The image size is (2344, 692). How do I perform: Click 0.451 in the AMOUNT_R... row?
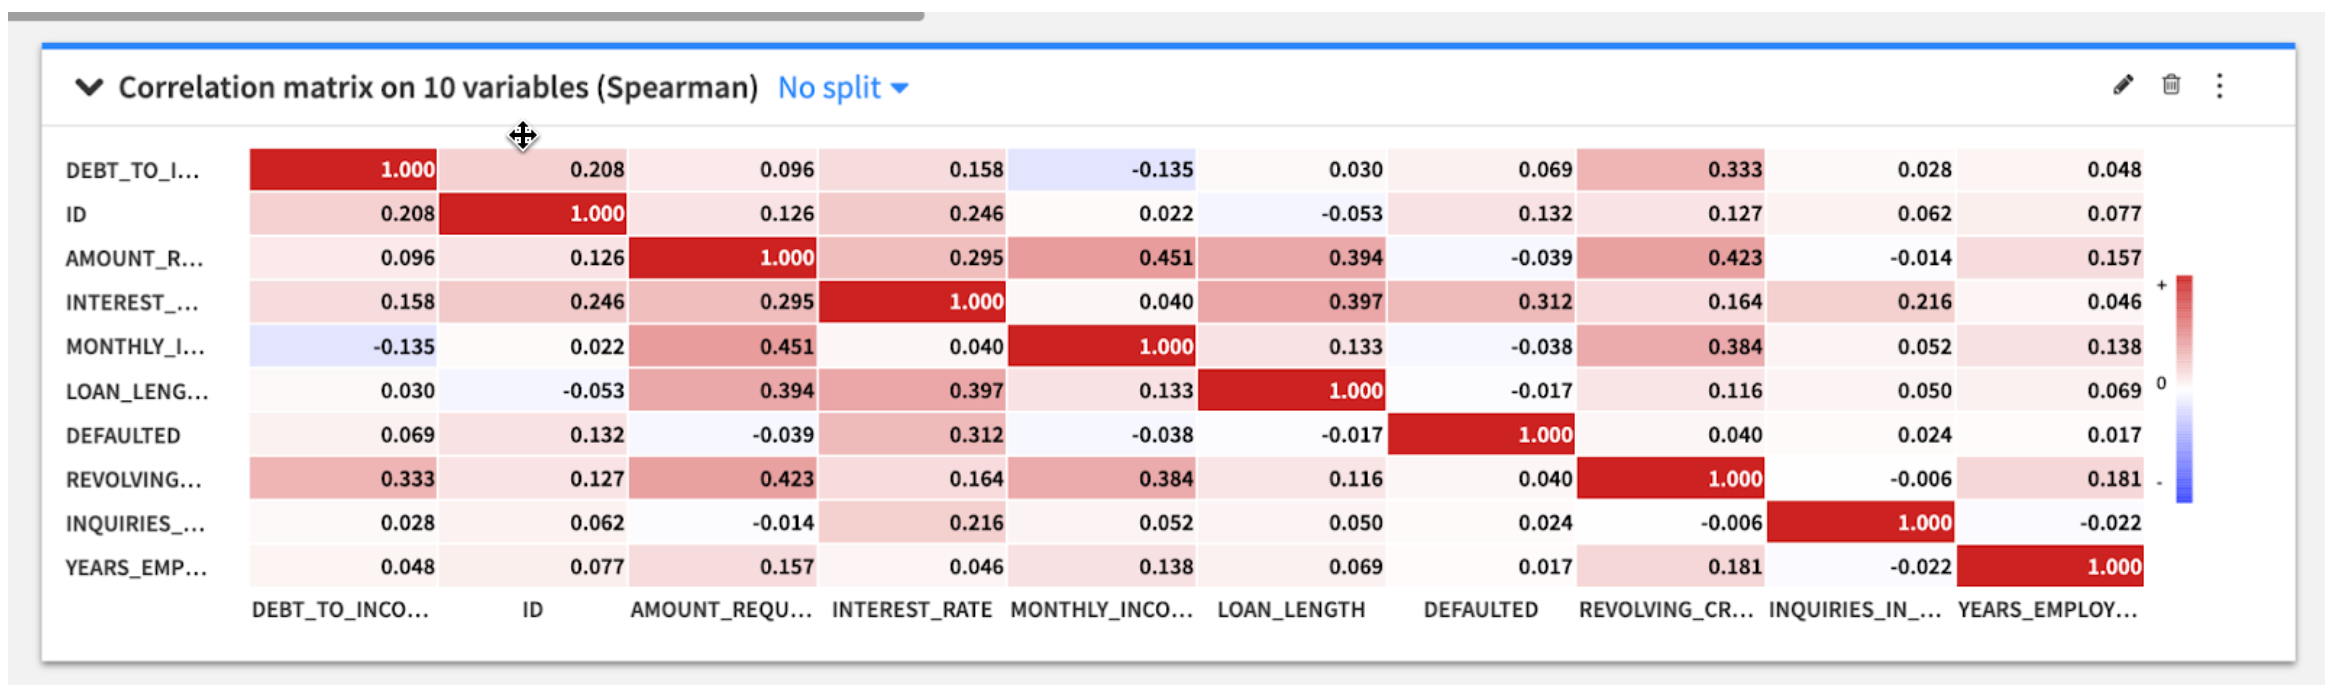[x=1102, y=258]
